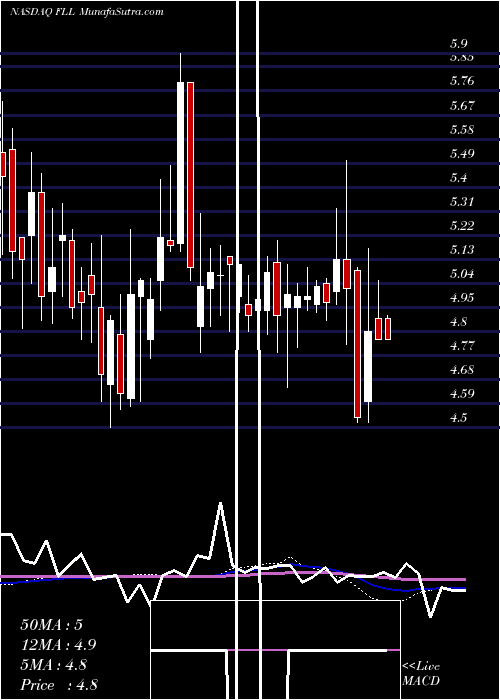Click the 5.4 price axis label
Screen dimensions: 500x700
pos(458,178)
